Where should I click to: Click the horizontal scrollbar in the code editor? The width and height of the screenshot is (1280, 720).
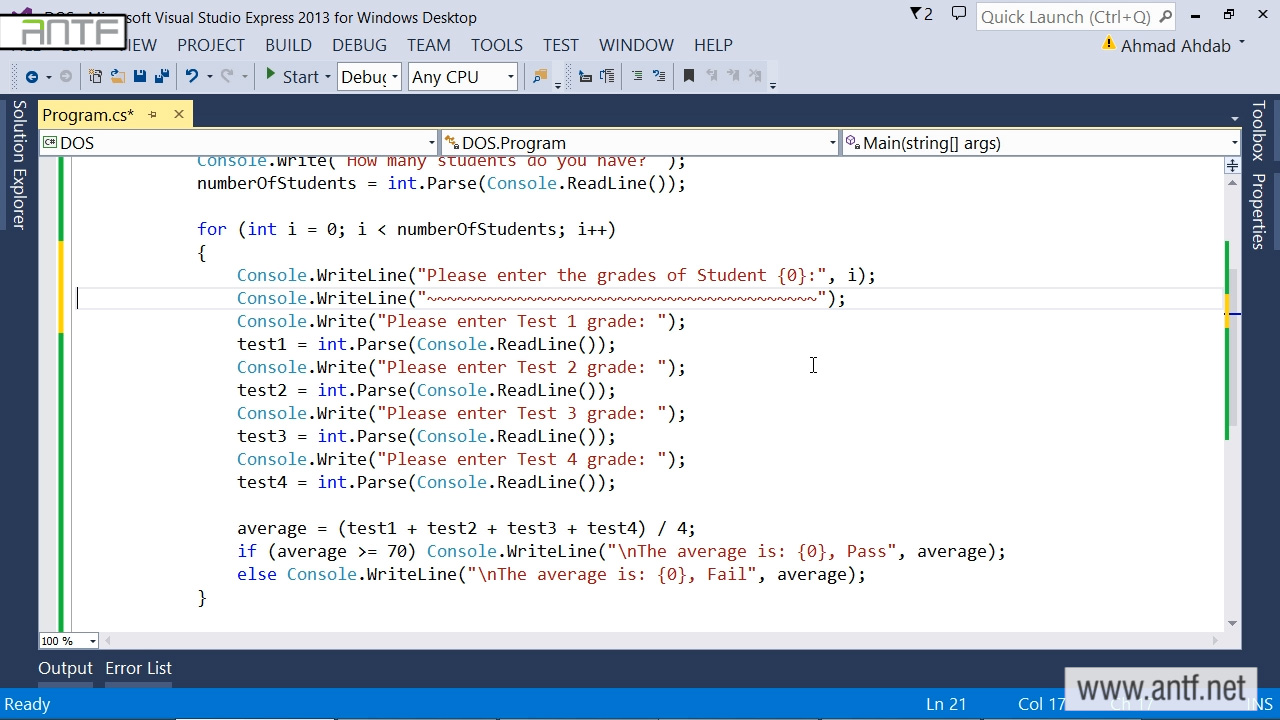coord(660,641)
